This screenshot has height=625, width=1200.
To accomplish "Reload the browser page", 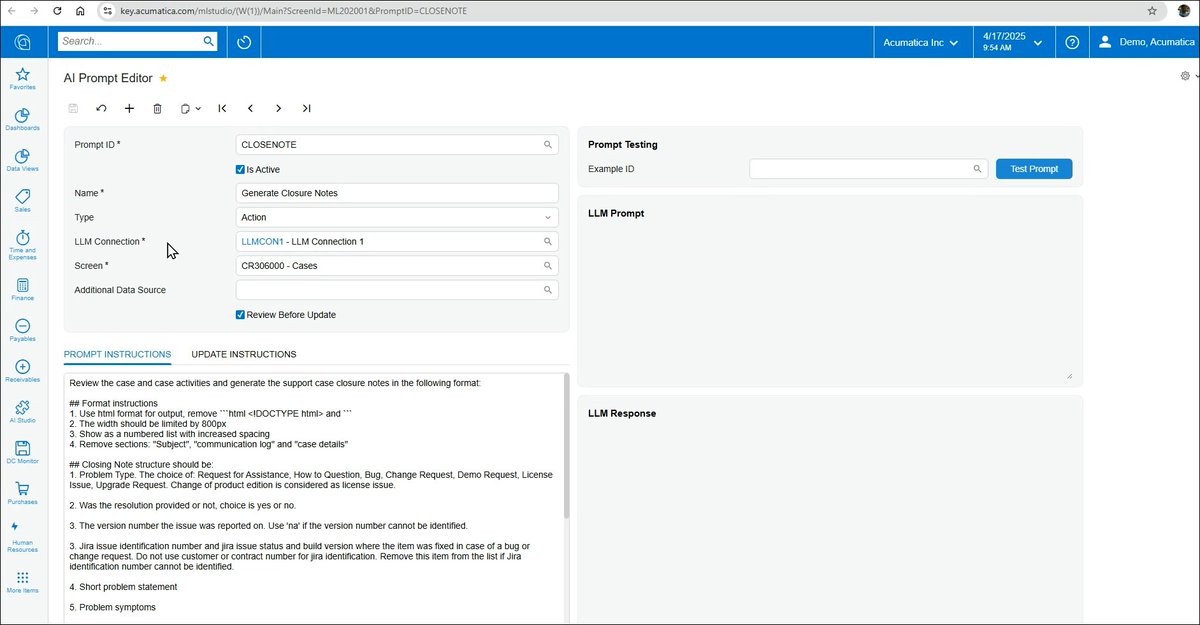I will click(57, 11).
